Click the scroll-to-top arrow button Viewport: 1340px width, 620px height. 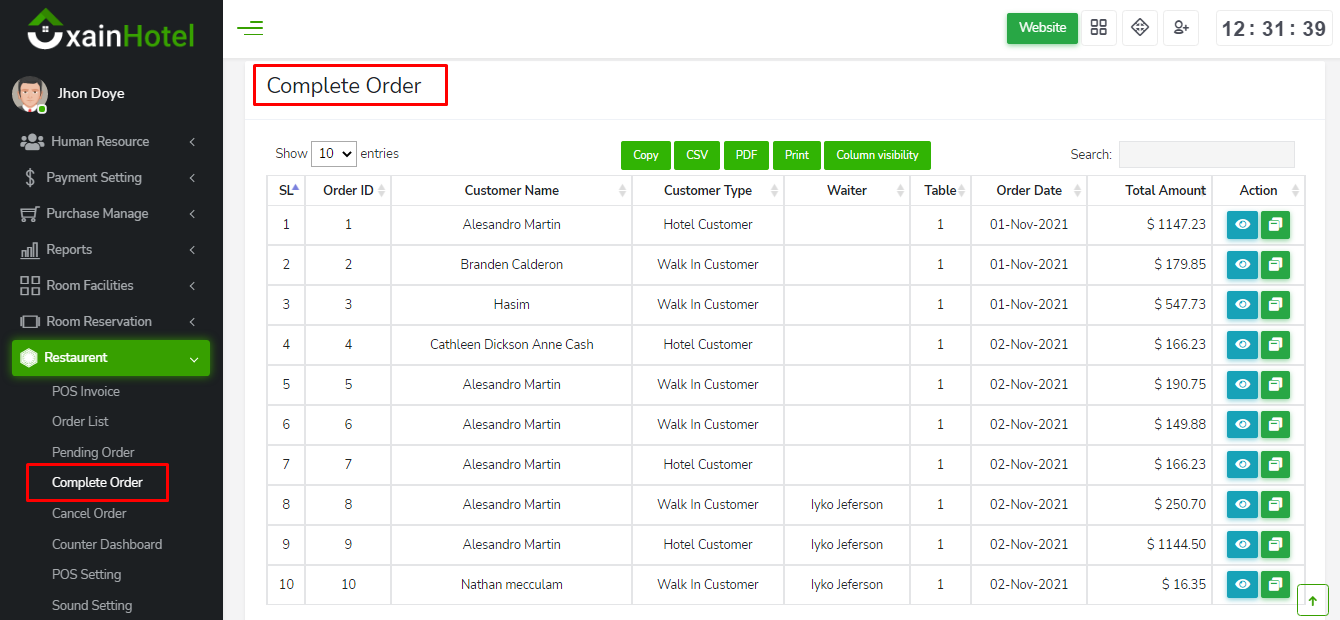pos(1312,601)
